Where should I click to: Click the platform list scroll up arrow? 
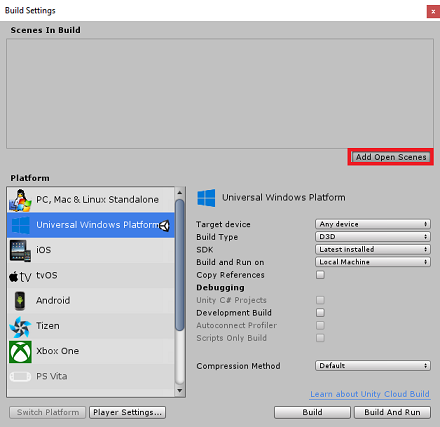[180, 193]
